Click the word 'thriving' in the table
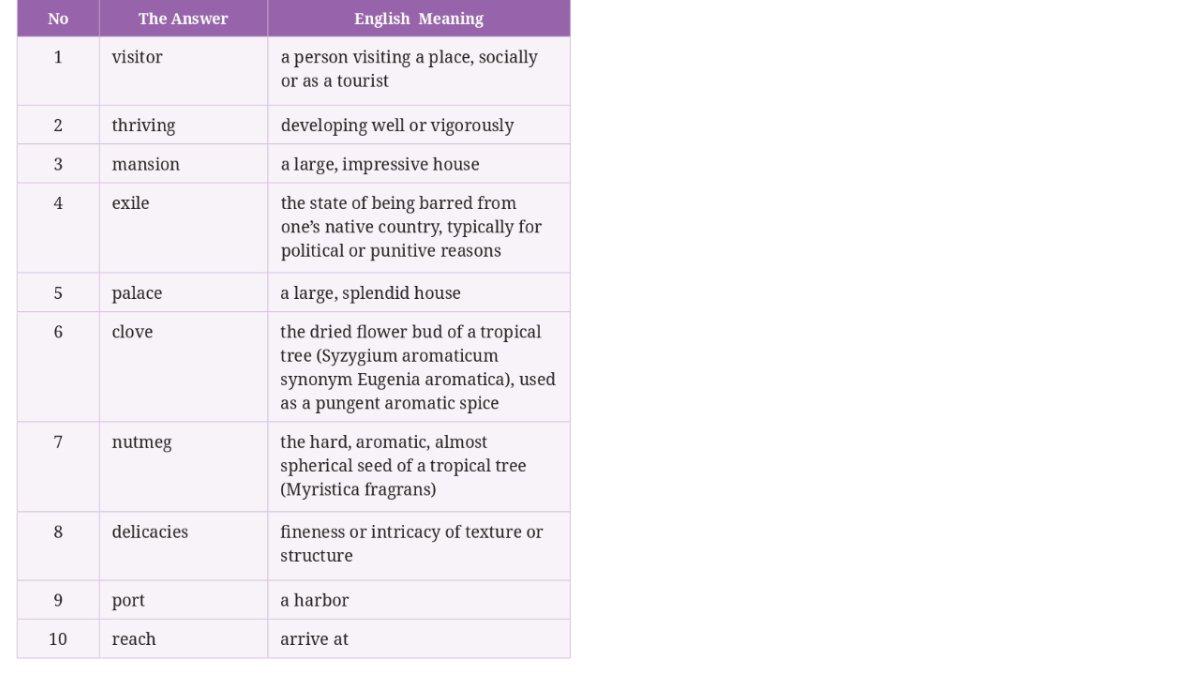The image size is (1200, 675). [143, 125]
